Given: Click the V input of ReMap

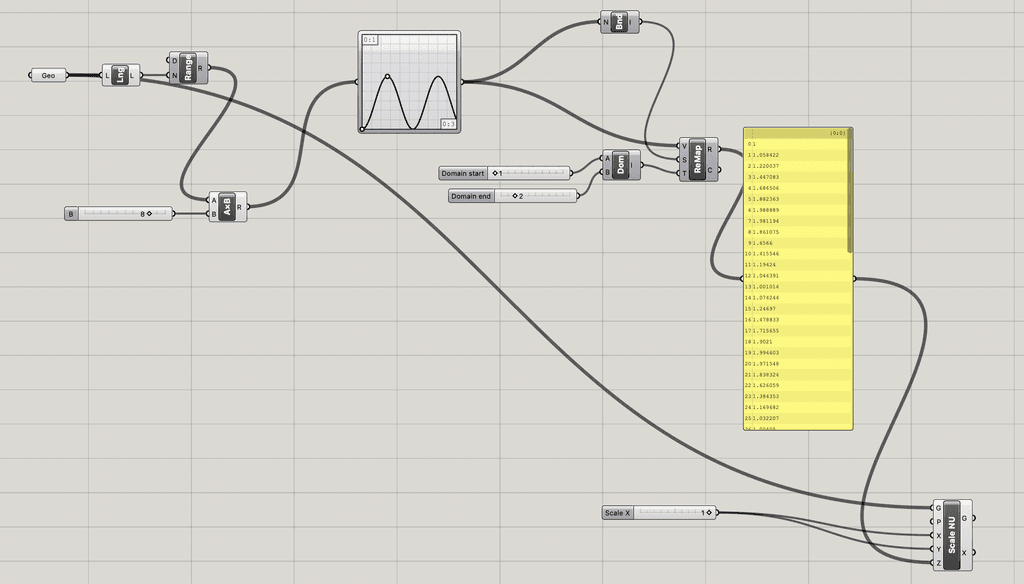Looking at the screenshot, I should click(684, 146).
